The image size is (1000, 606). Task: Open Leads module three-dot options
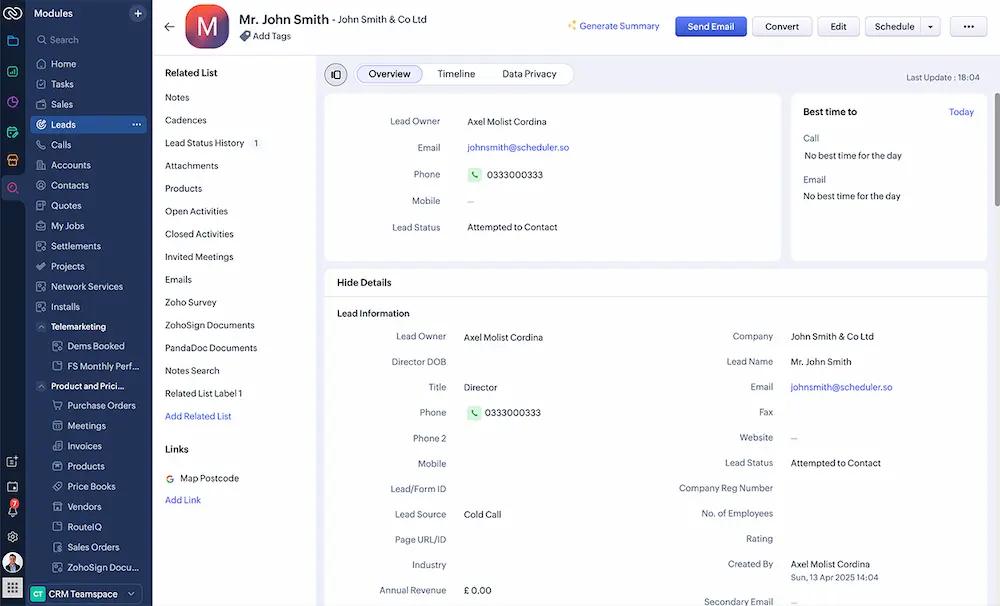136,124
